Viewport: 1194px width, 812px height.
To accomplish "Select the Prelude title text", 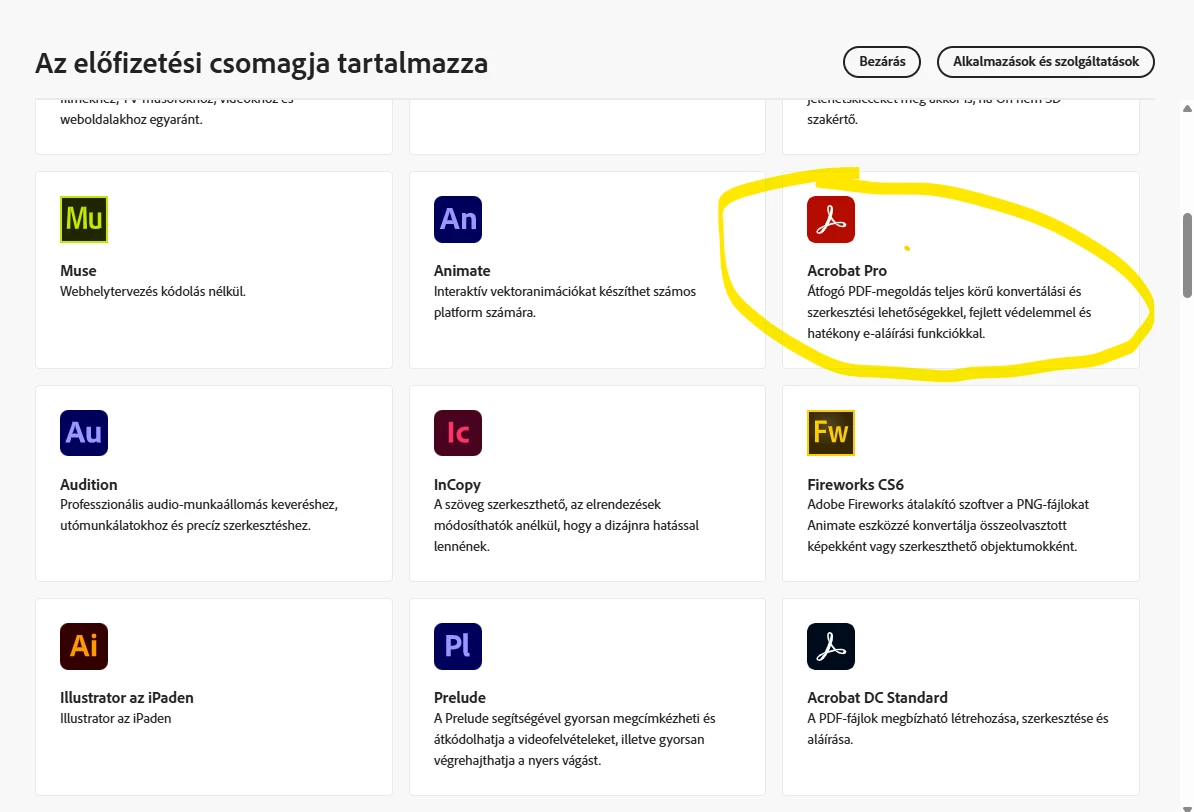I will 460,698.
